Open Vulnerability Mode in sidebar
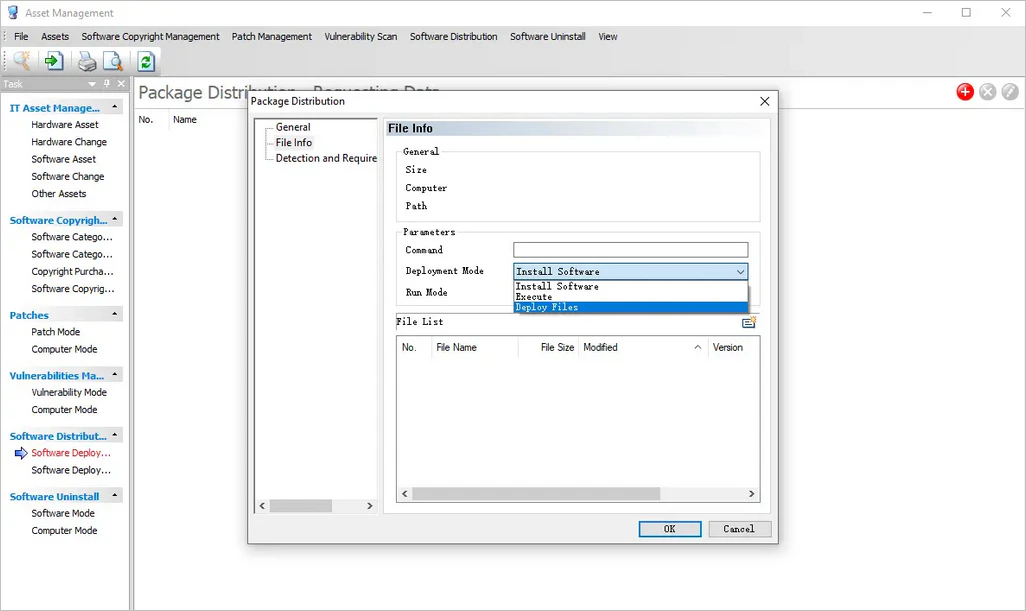Image resolution: width=1026 pixels, height=611 pixels. point(69,393)
